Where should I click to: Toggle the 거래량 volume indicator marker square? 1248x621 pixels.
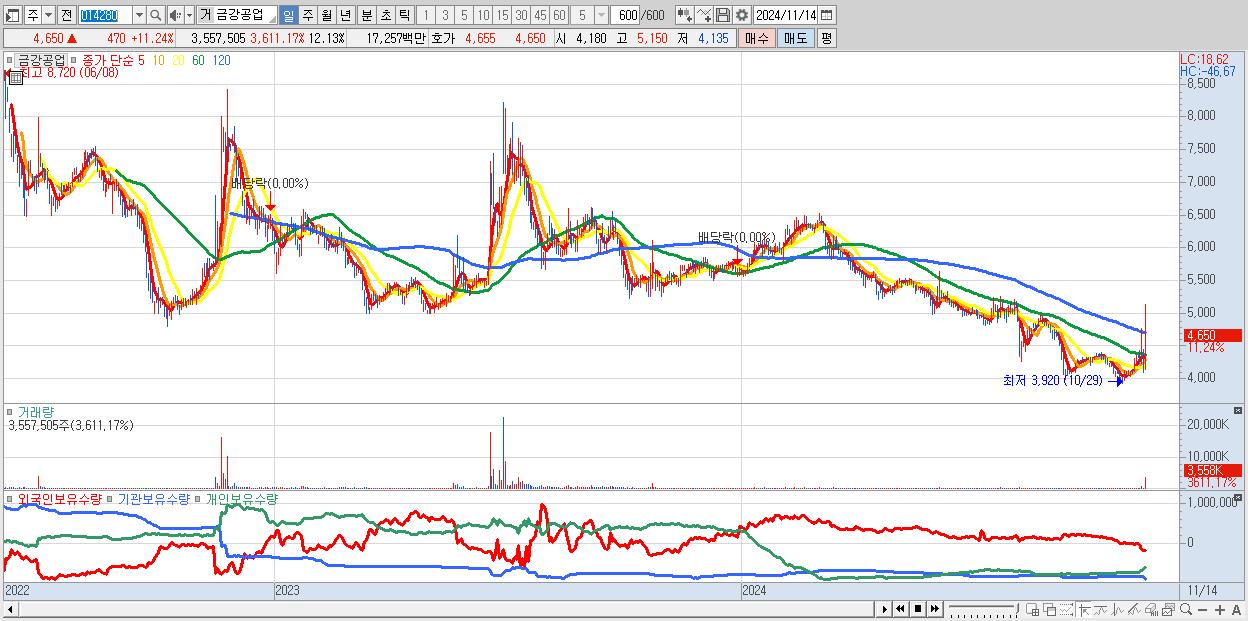coord(9,410)
